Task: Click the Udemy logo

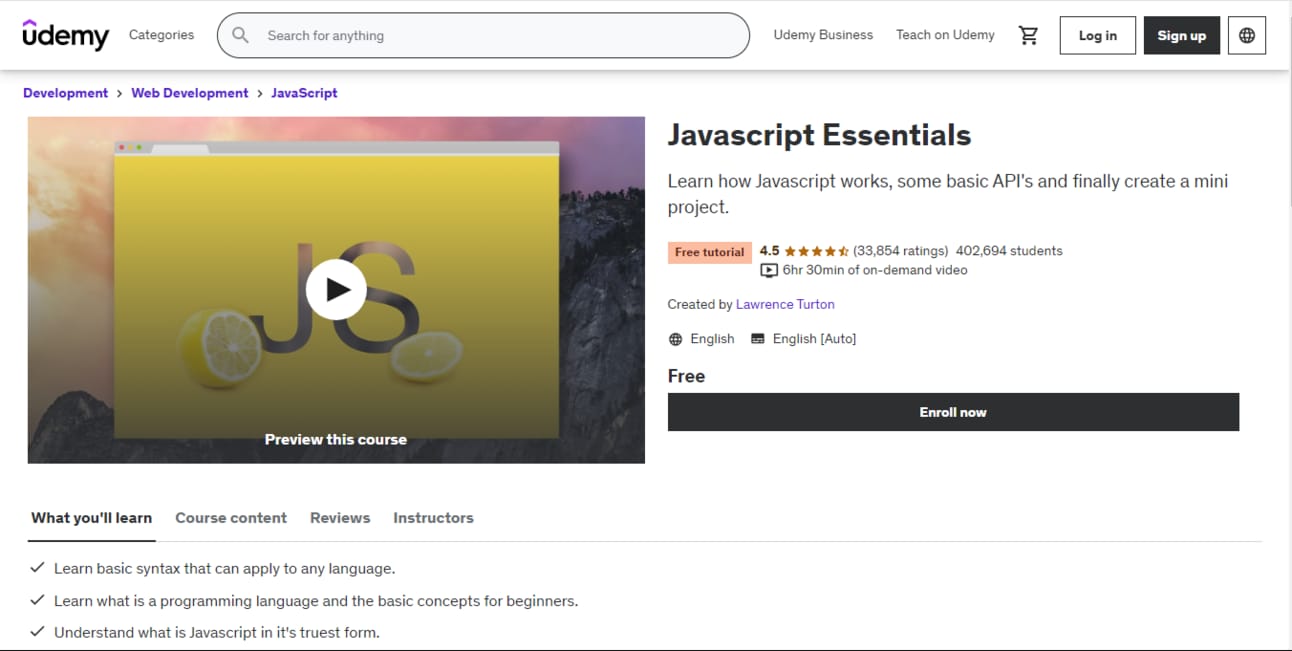Action: tap(65, 35)
